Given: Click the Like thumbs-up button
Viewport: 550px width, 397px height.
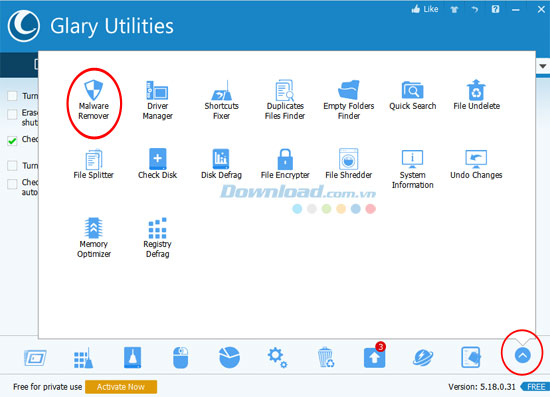Looking at the screenshot, I should [425, 9].
